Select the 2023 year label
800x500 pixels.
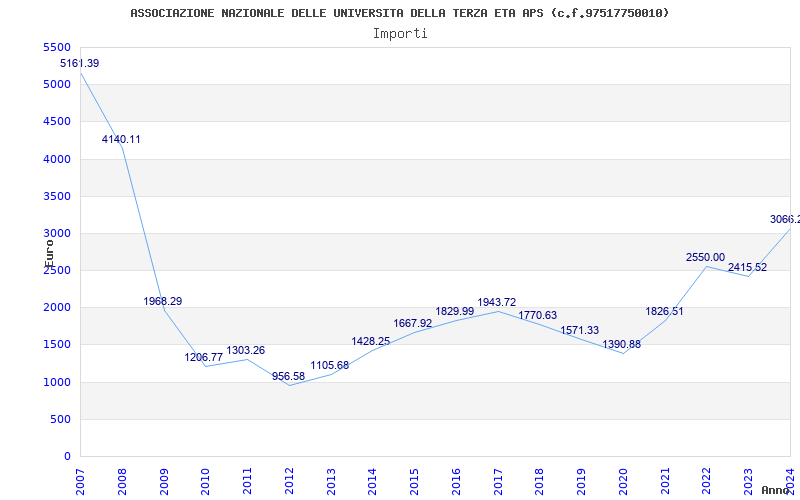(x=748, y=482)
